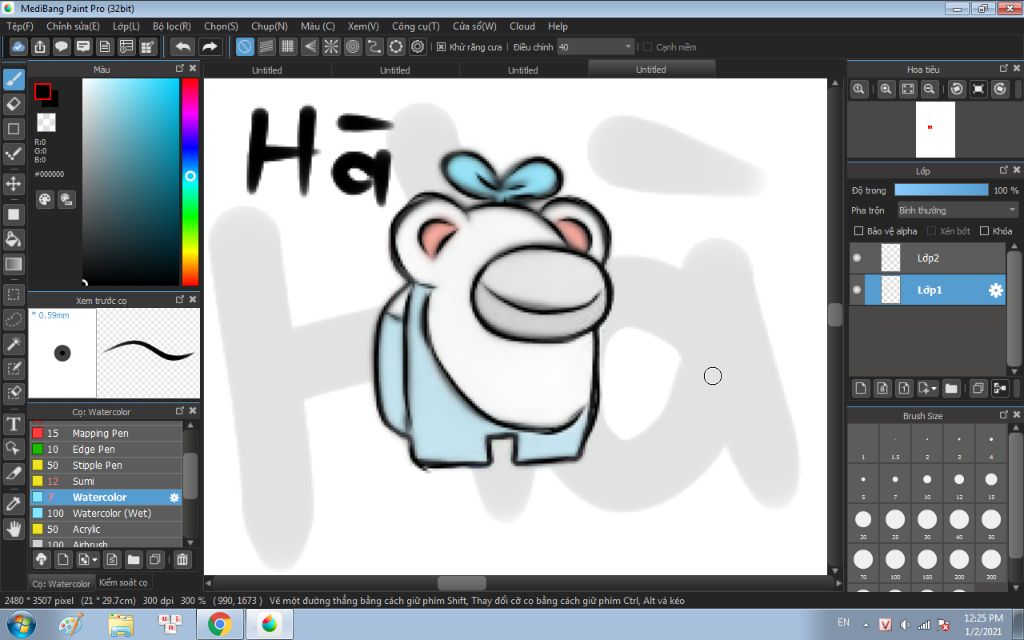
Task: Toggle the Xén bớt clipping checkbox
Action: tap(932, 231)
